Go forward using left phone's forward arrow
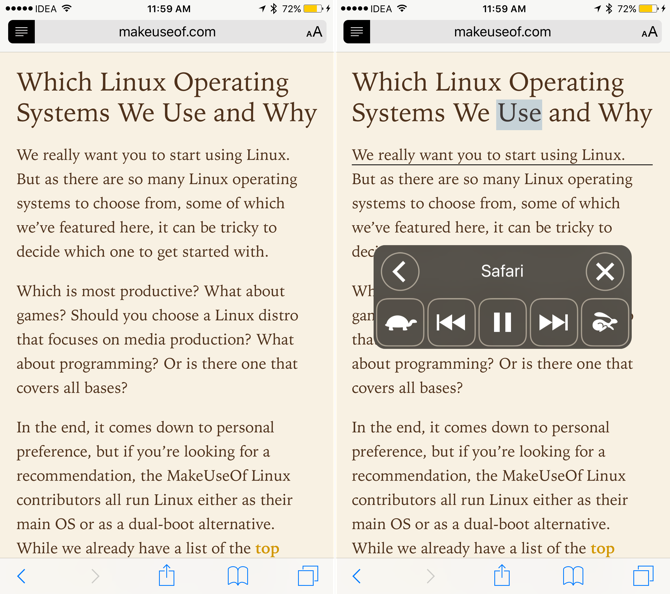This screenshot has height=594, width=670. click(95, 576)
